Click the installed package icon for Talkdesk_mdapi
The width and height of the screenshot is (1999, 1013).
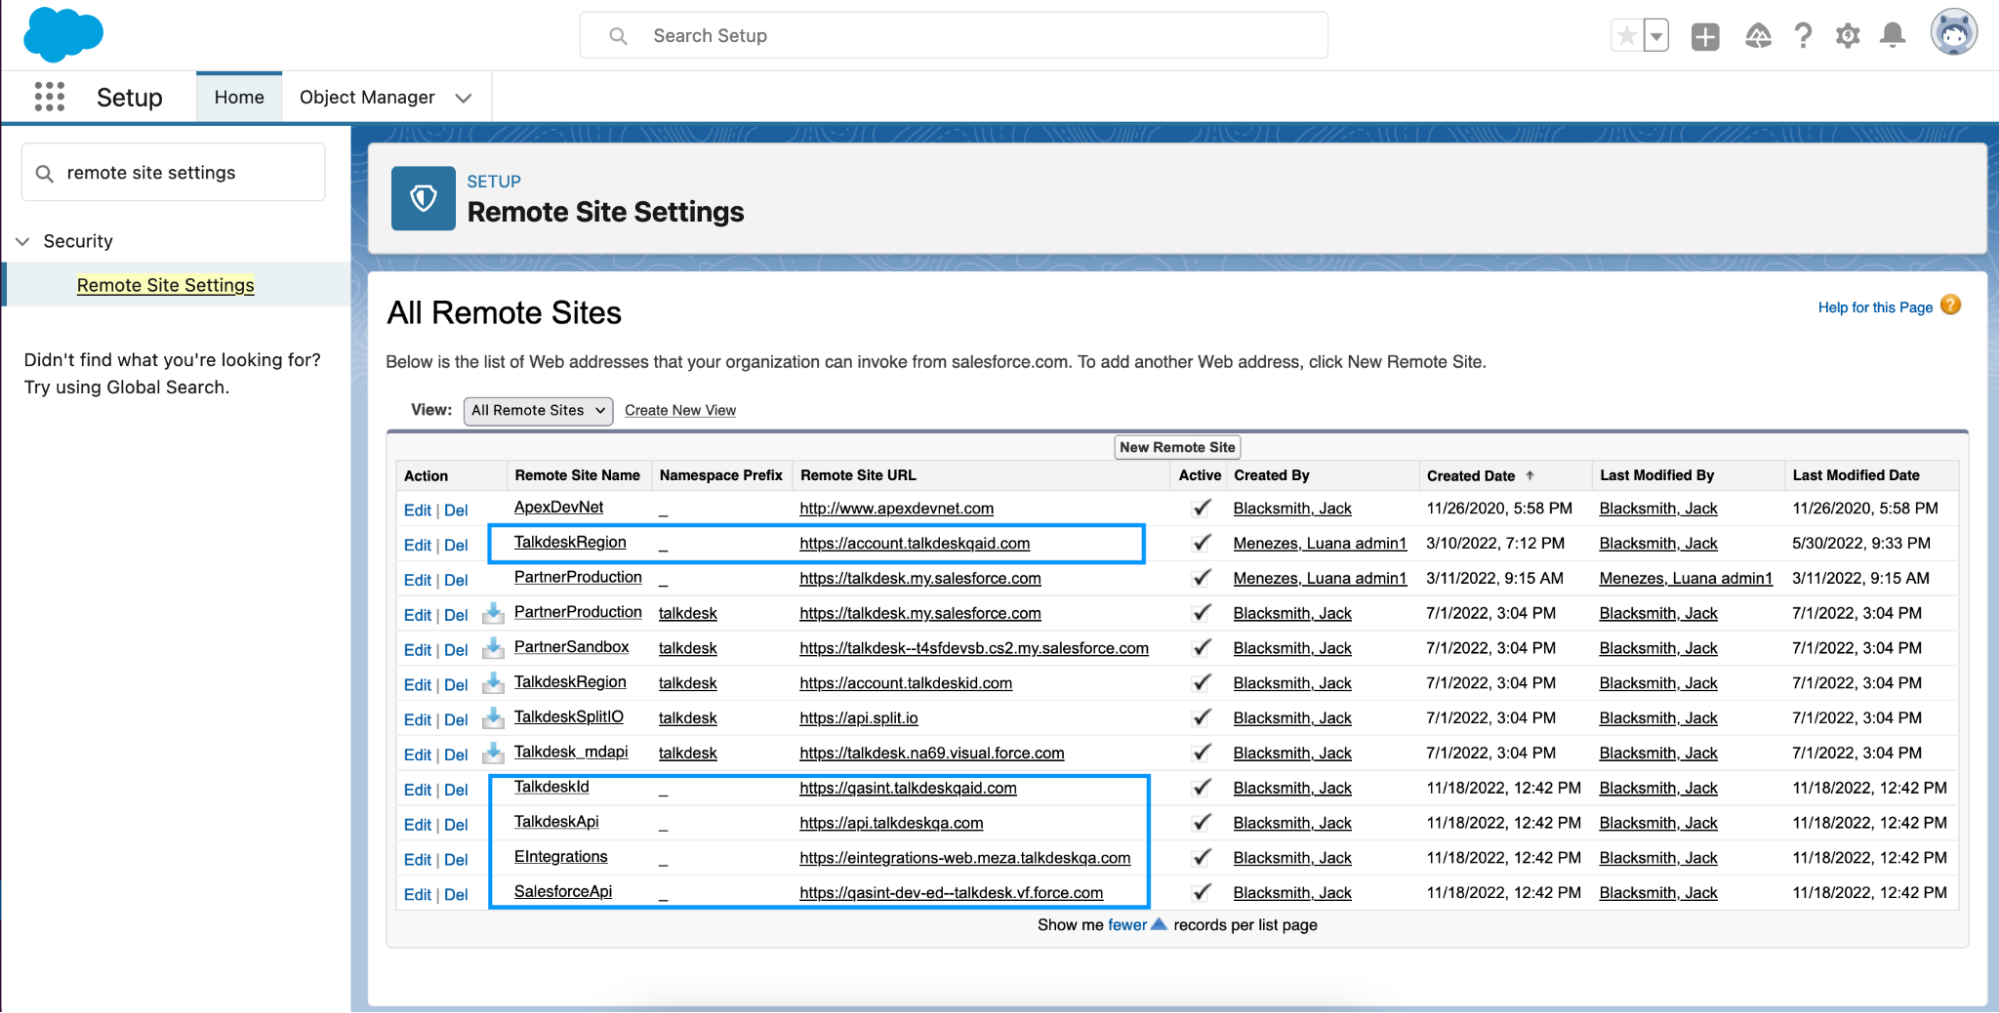[493, 753]
